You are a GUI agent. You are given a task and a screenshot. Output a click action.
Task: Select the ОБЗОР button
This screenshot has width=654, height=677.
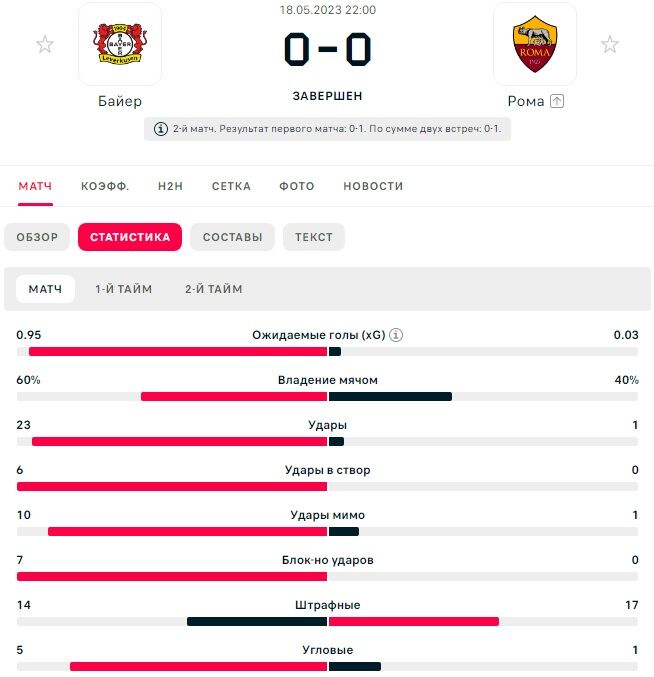(37, 237)
